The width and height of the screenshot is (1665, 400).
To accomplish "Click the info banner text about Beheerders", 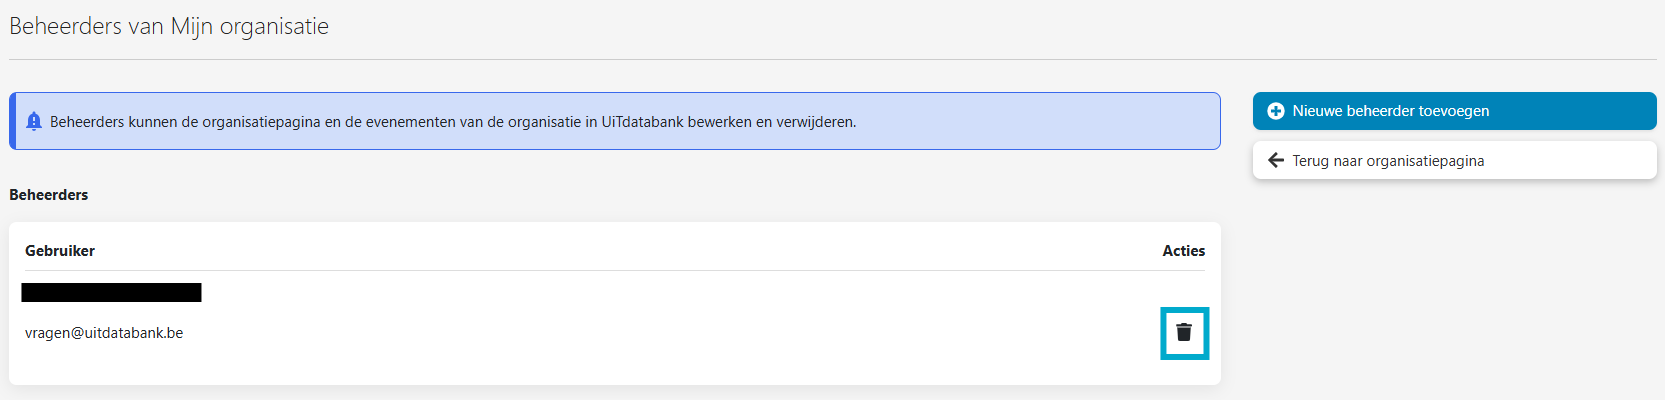I will click(x=453, y=122).
